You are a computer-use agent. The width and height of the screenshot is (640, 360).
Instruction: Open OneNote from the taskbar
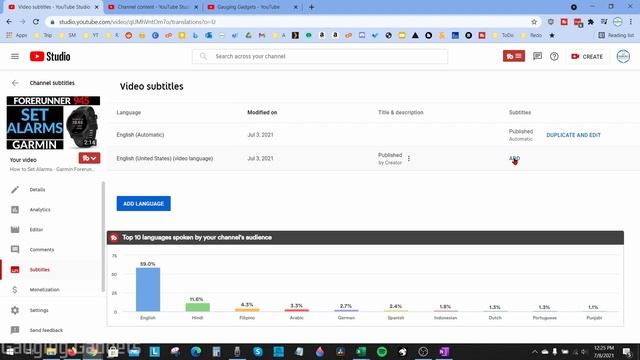pos(444,351)
